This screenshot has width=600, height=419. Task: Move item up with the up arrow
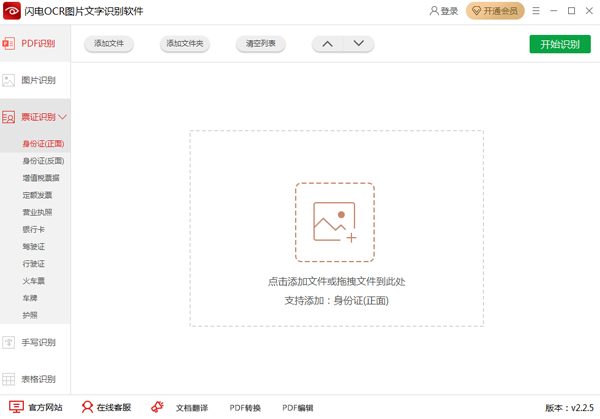coord(328,44)
